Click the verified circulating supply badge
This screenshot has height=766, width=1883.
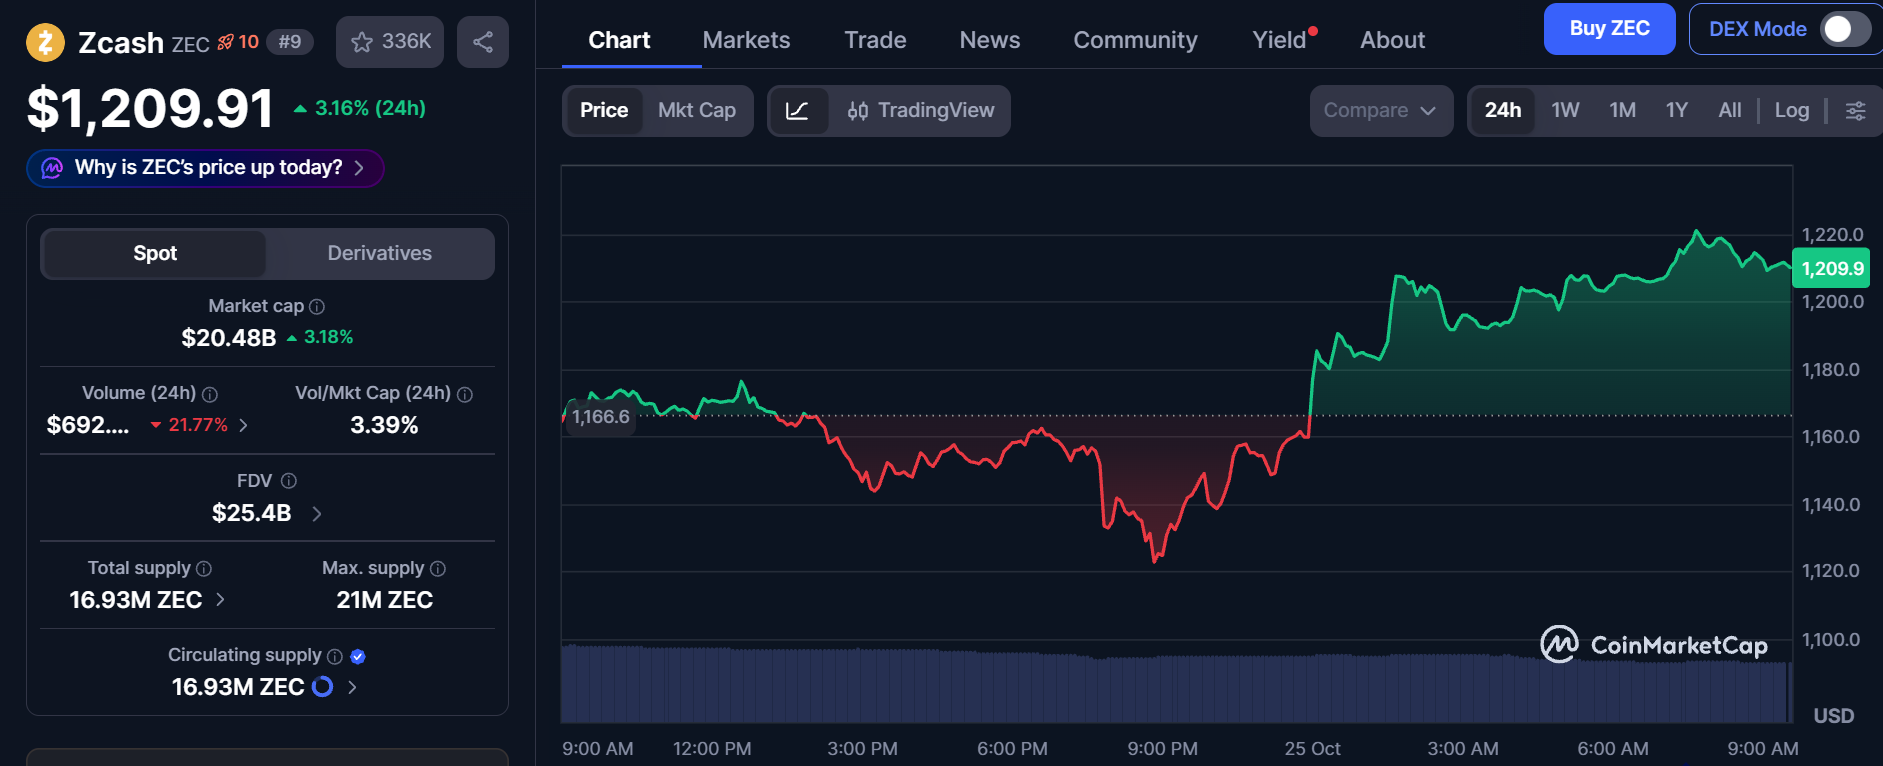tap(358, 657)
